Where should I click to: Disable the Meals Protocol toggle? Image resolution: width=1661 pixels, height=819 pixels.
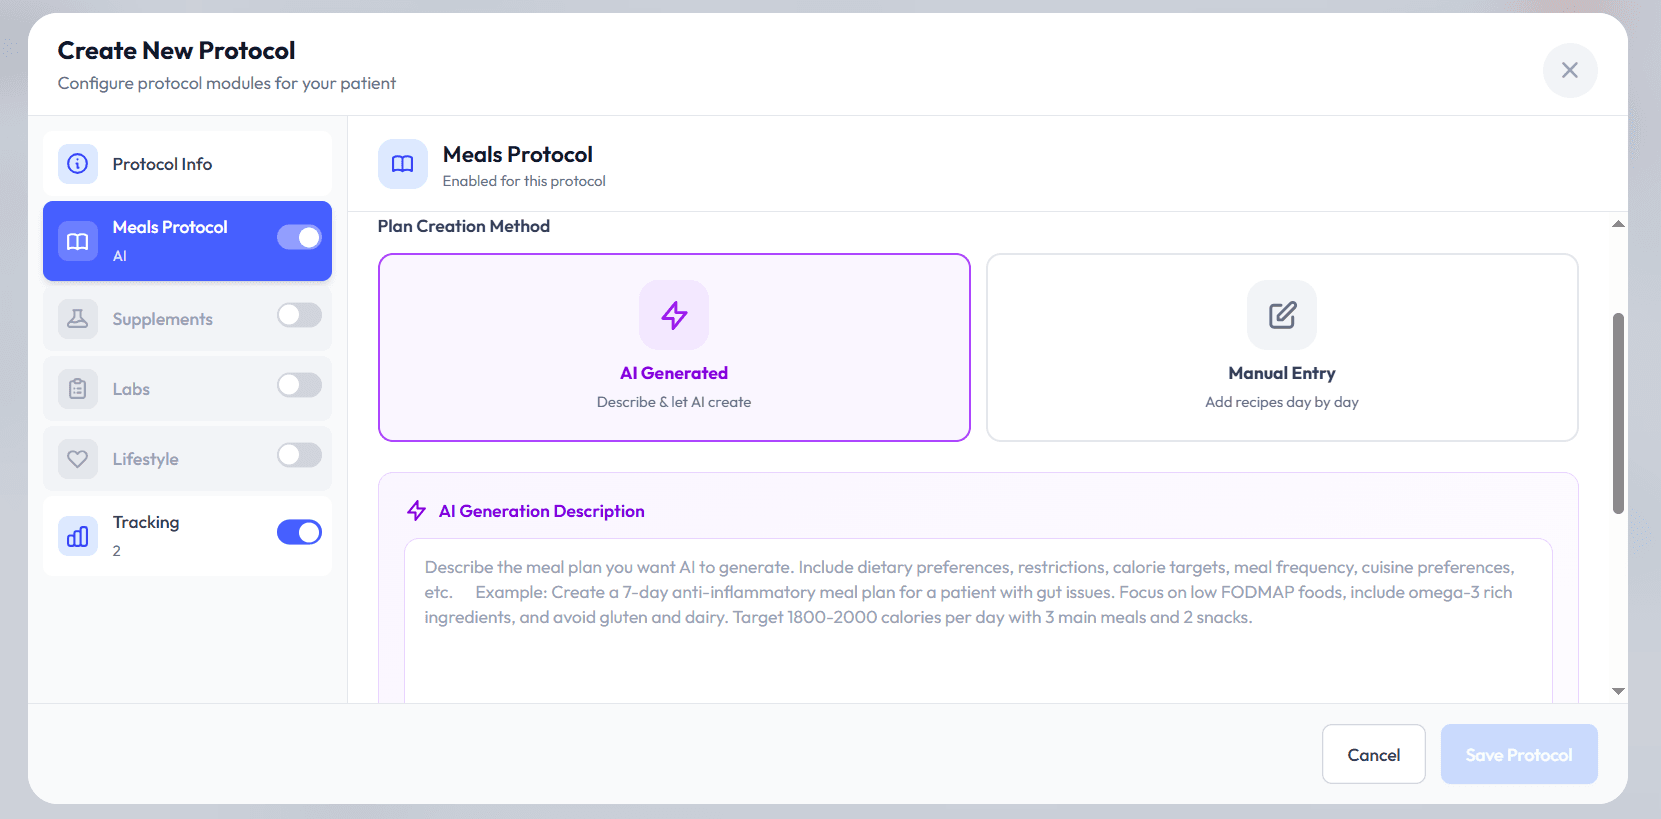click(298, 237)
